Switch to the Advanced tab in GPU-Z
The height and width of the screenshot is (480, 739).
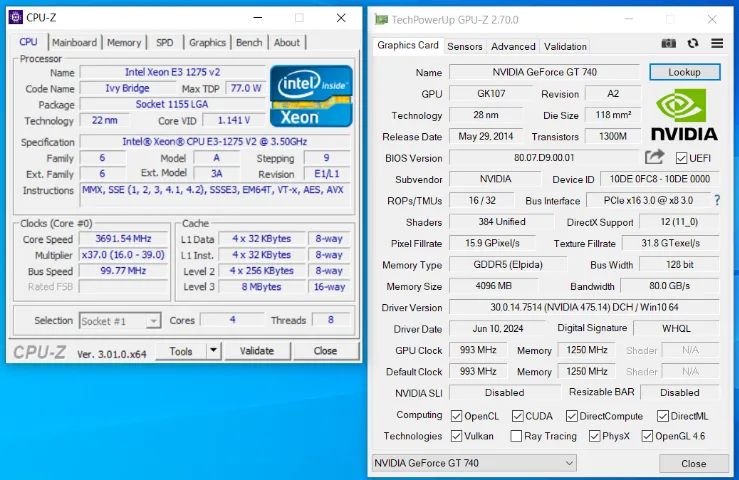(x=513, y=46)
